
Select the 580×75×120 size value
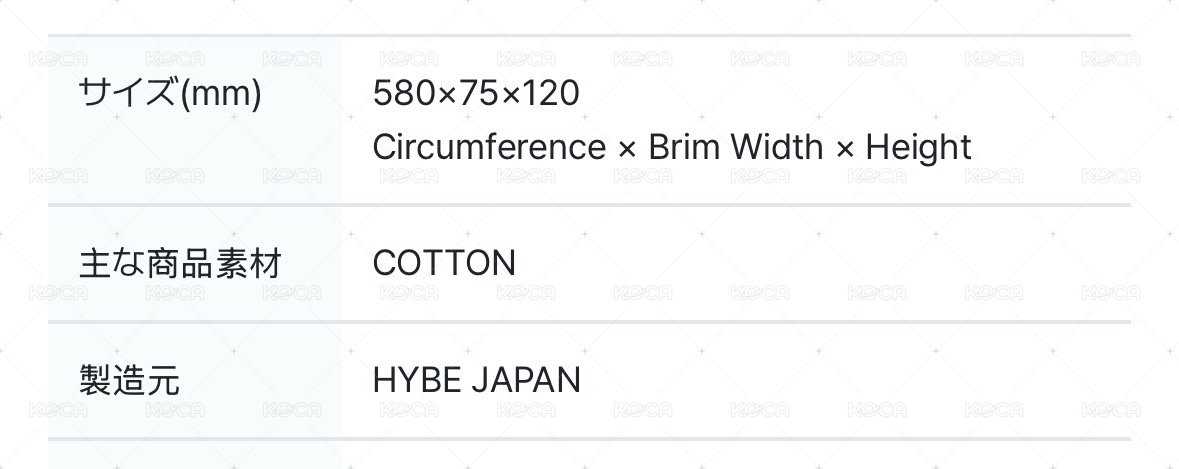click(476, 94)
